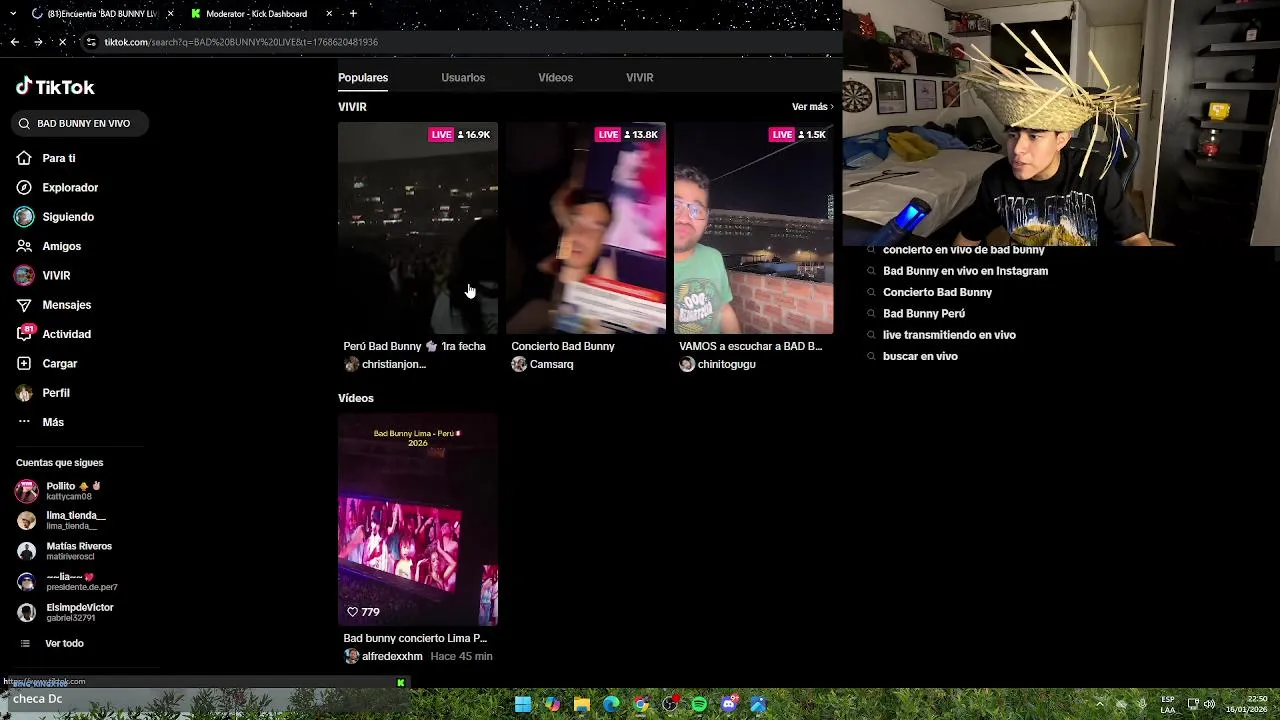Switch to the VIVIR search tab
Viewport: 1280px width, 720px height.
pos(639,77)
